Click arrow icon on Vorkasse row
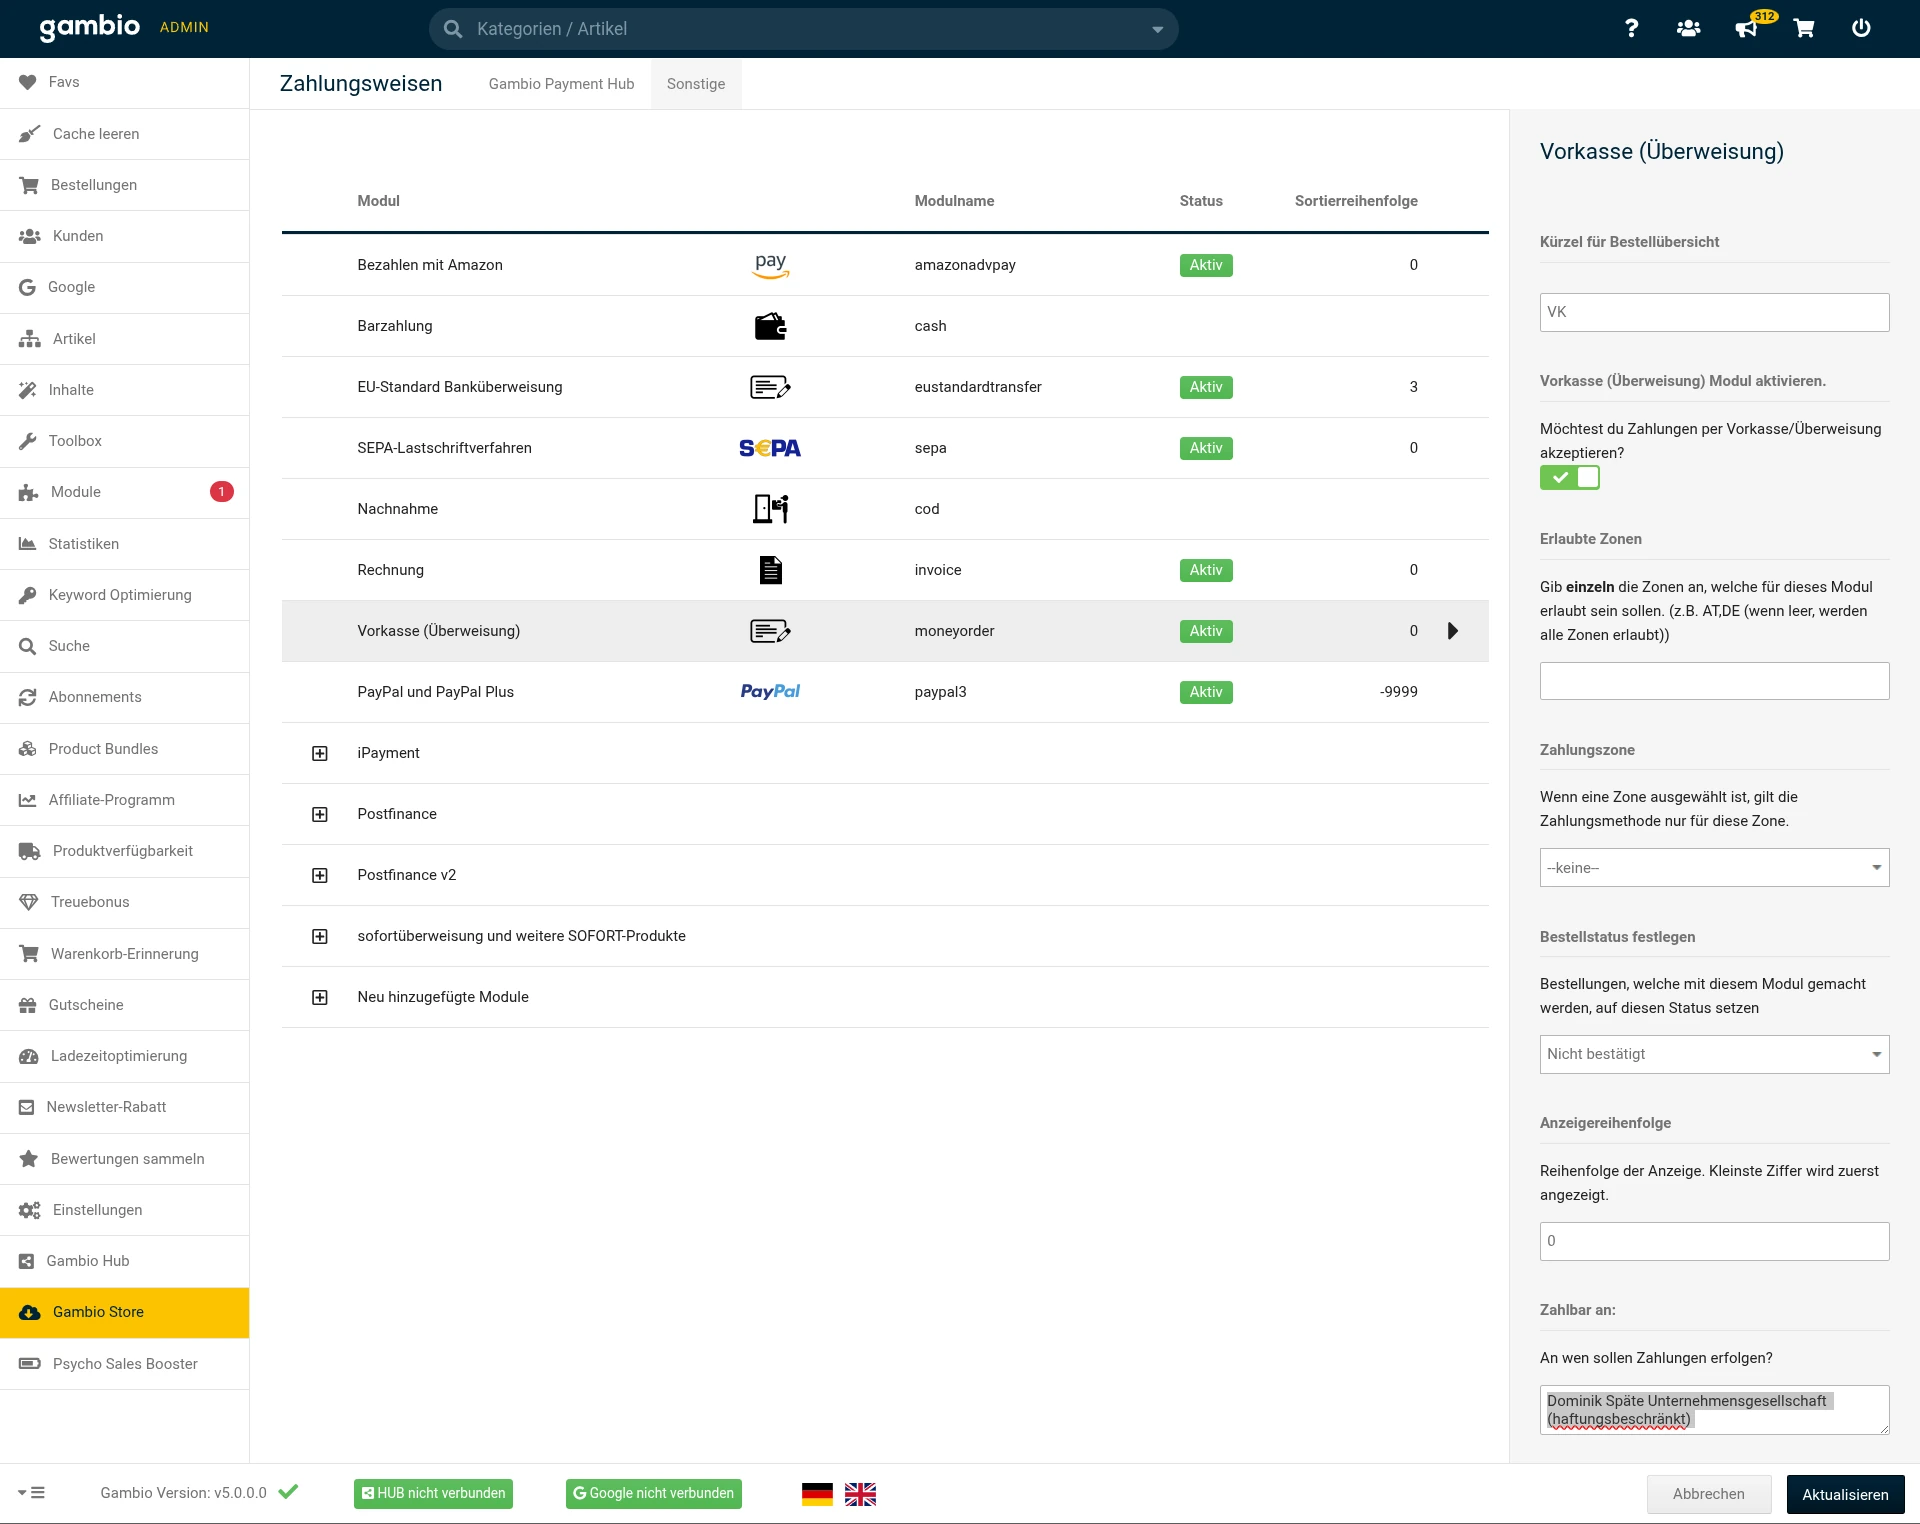 tap(1453, 631)
